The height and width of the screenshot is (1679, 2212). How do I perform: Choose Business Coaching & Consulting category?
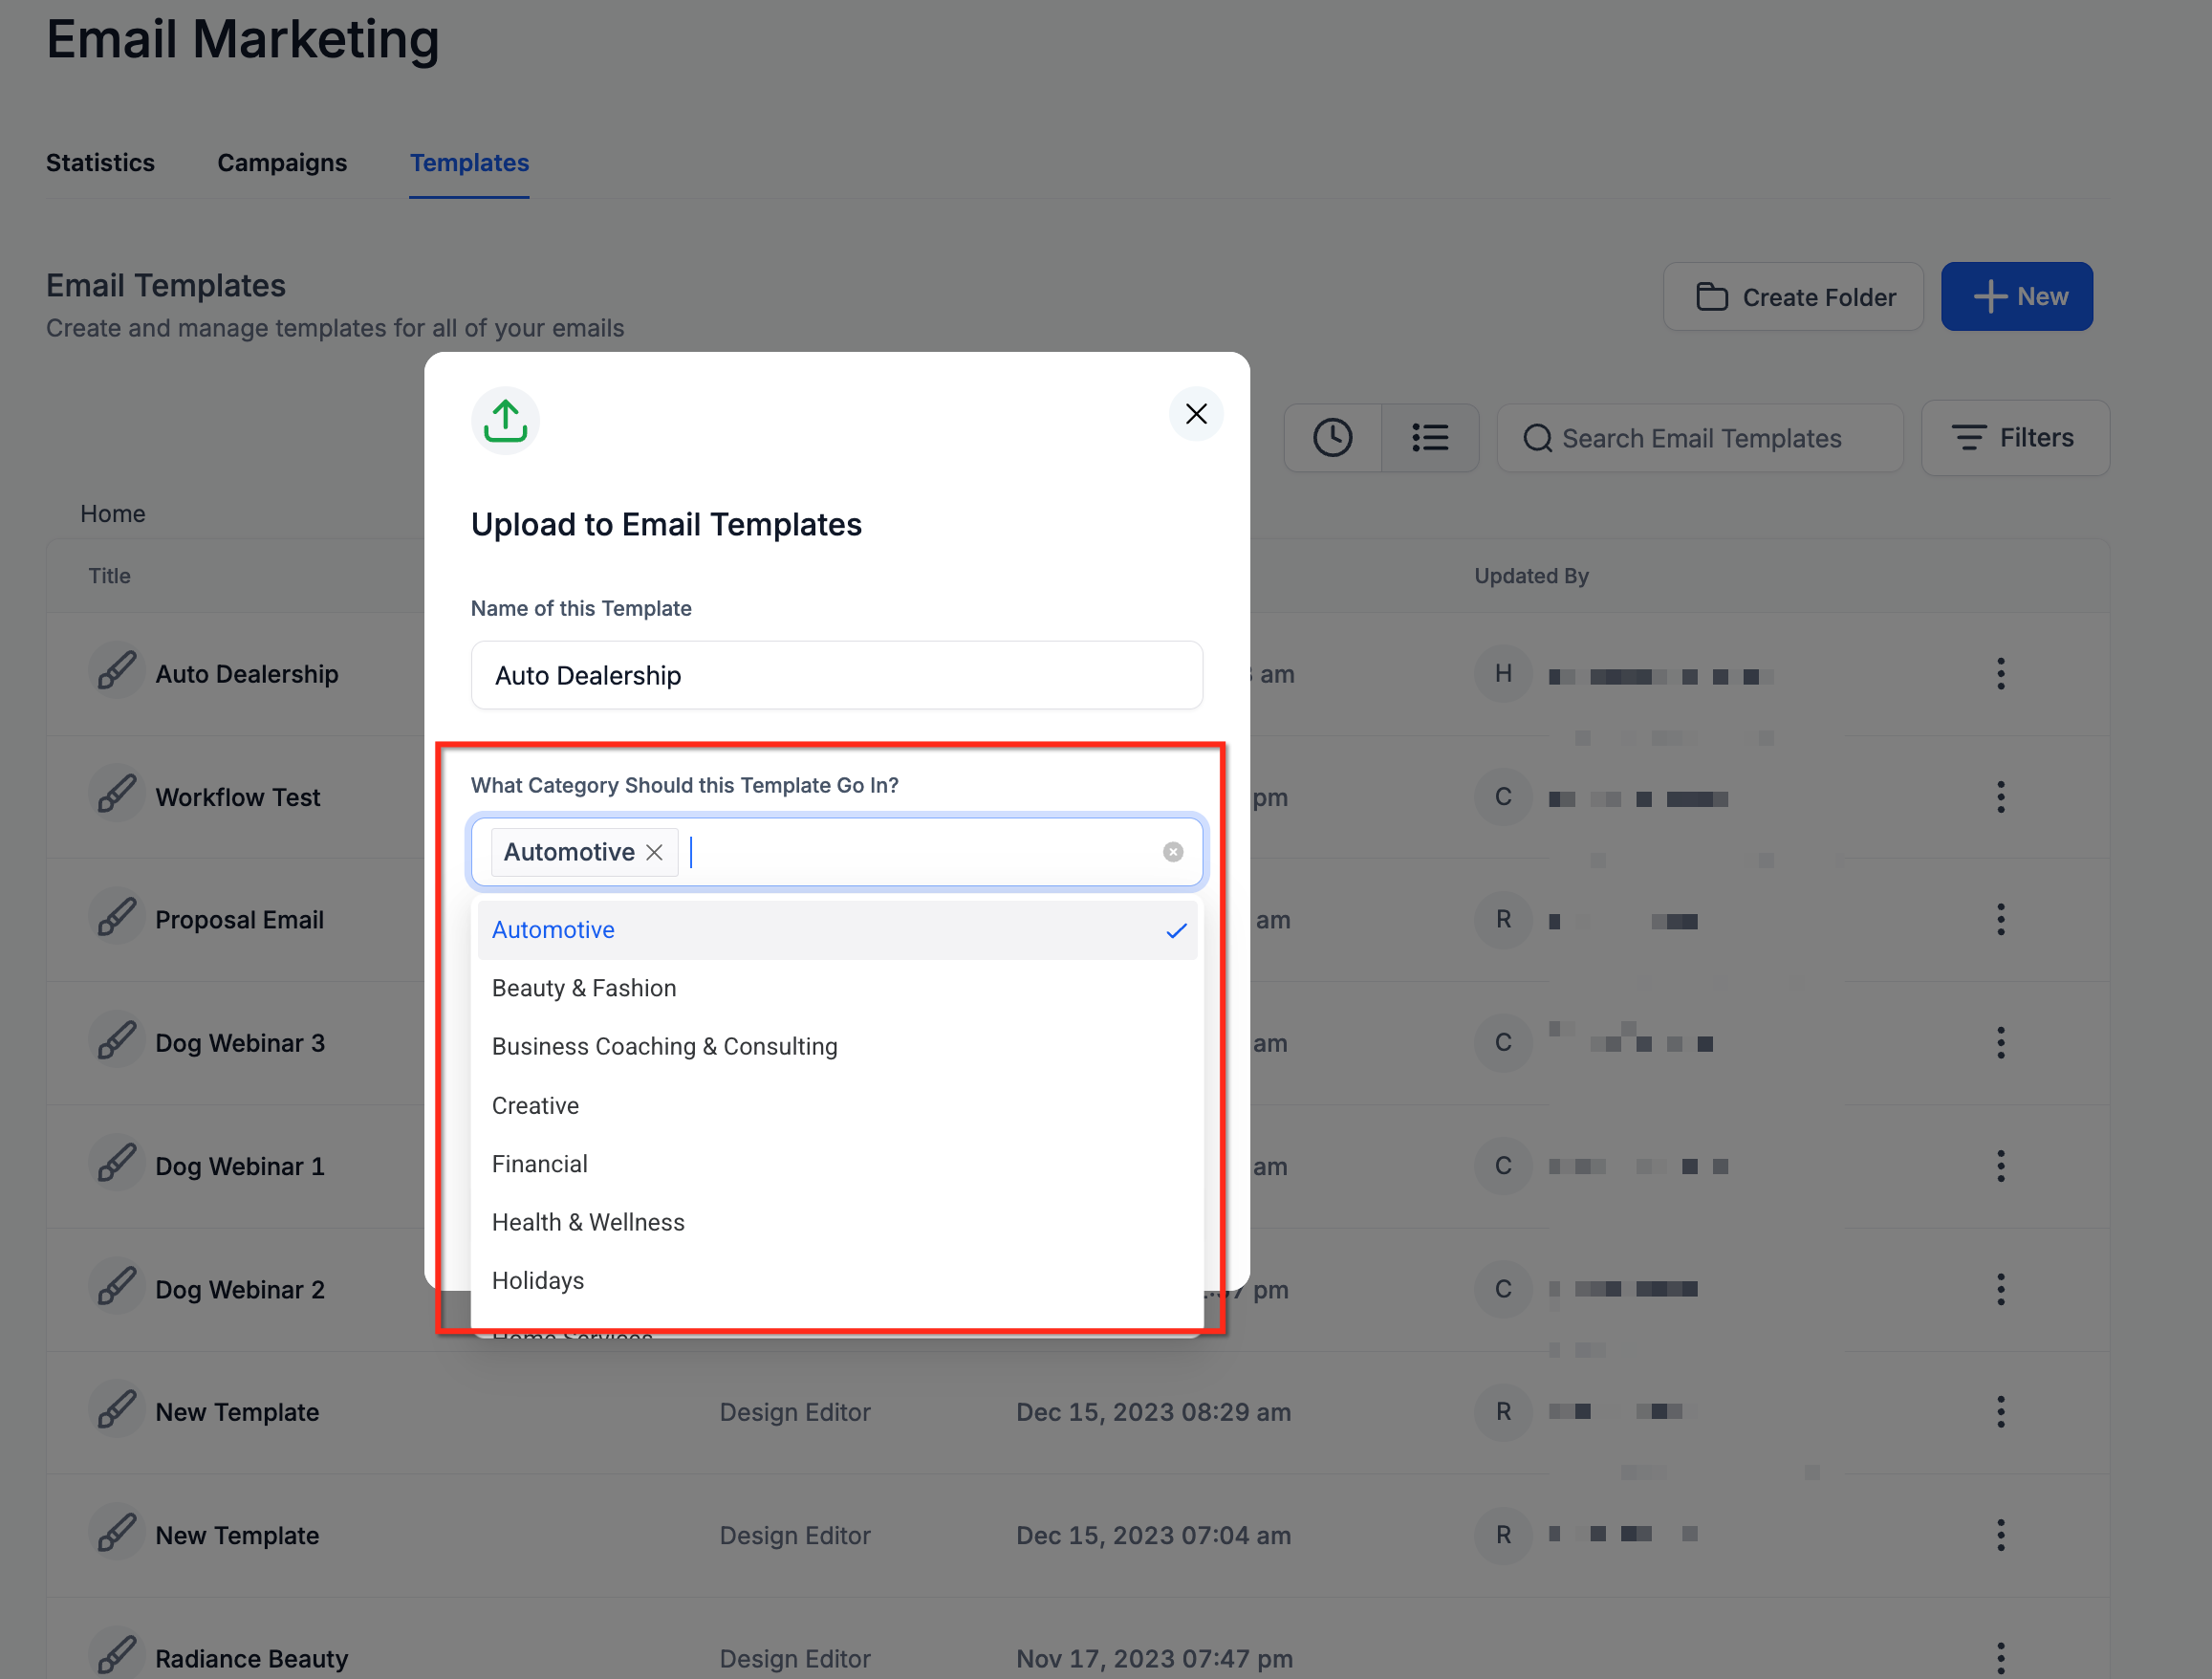tap(664, 1047)
